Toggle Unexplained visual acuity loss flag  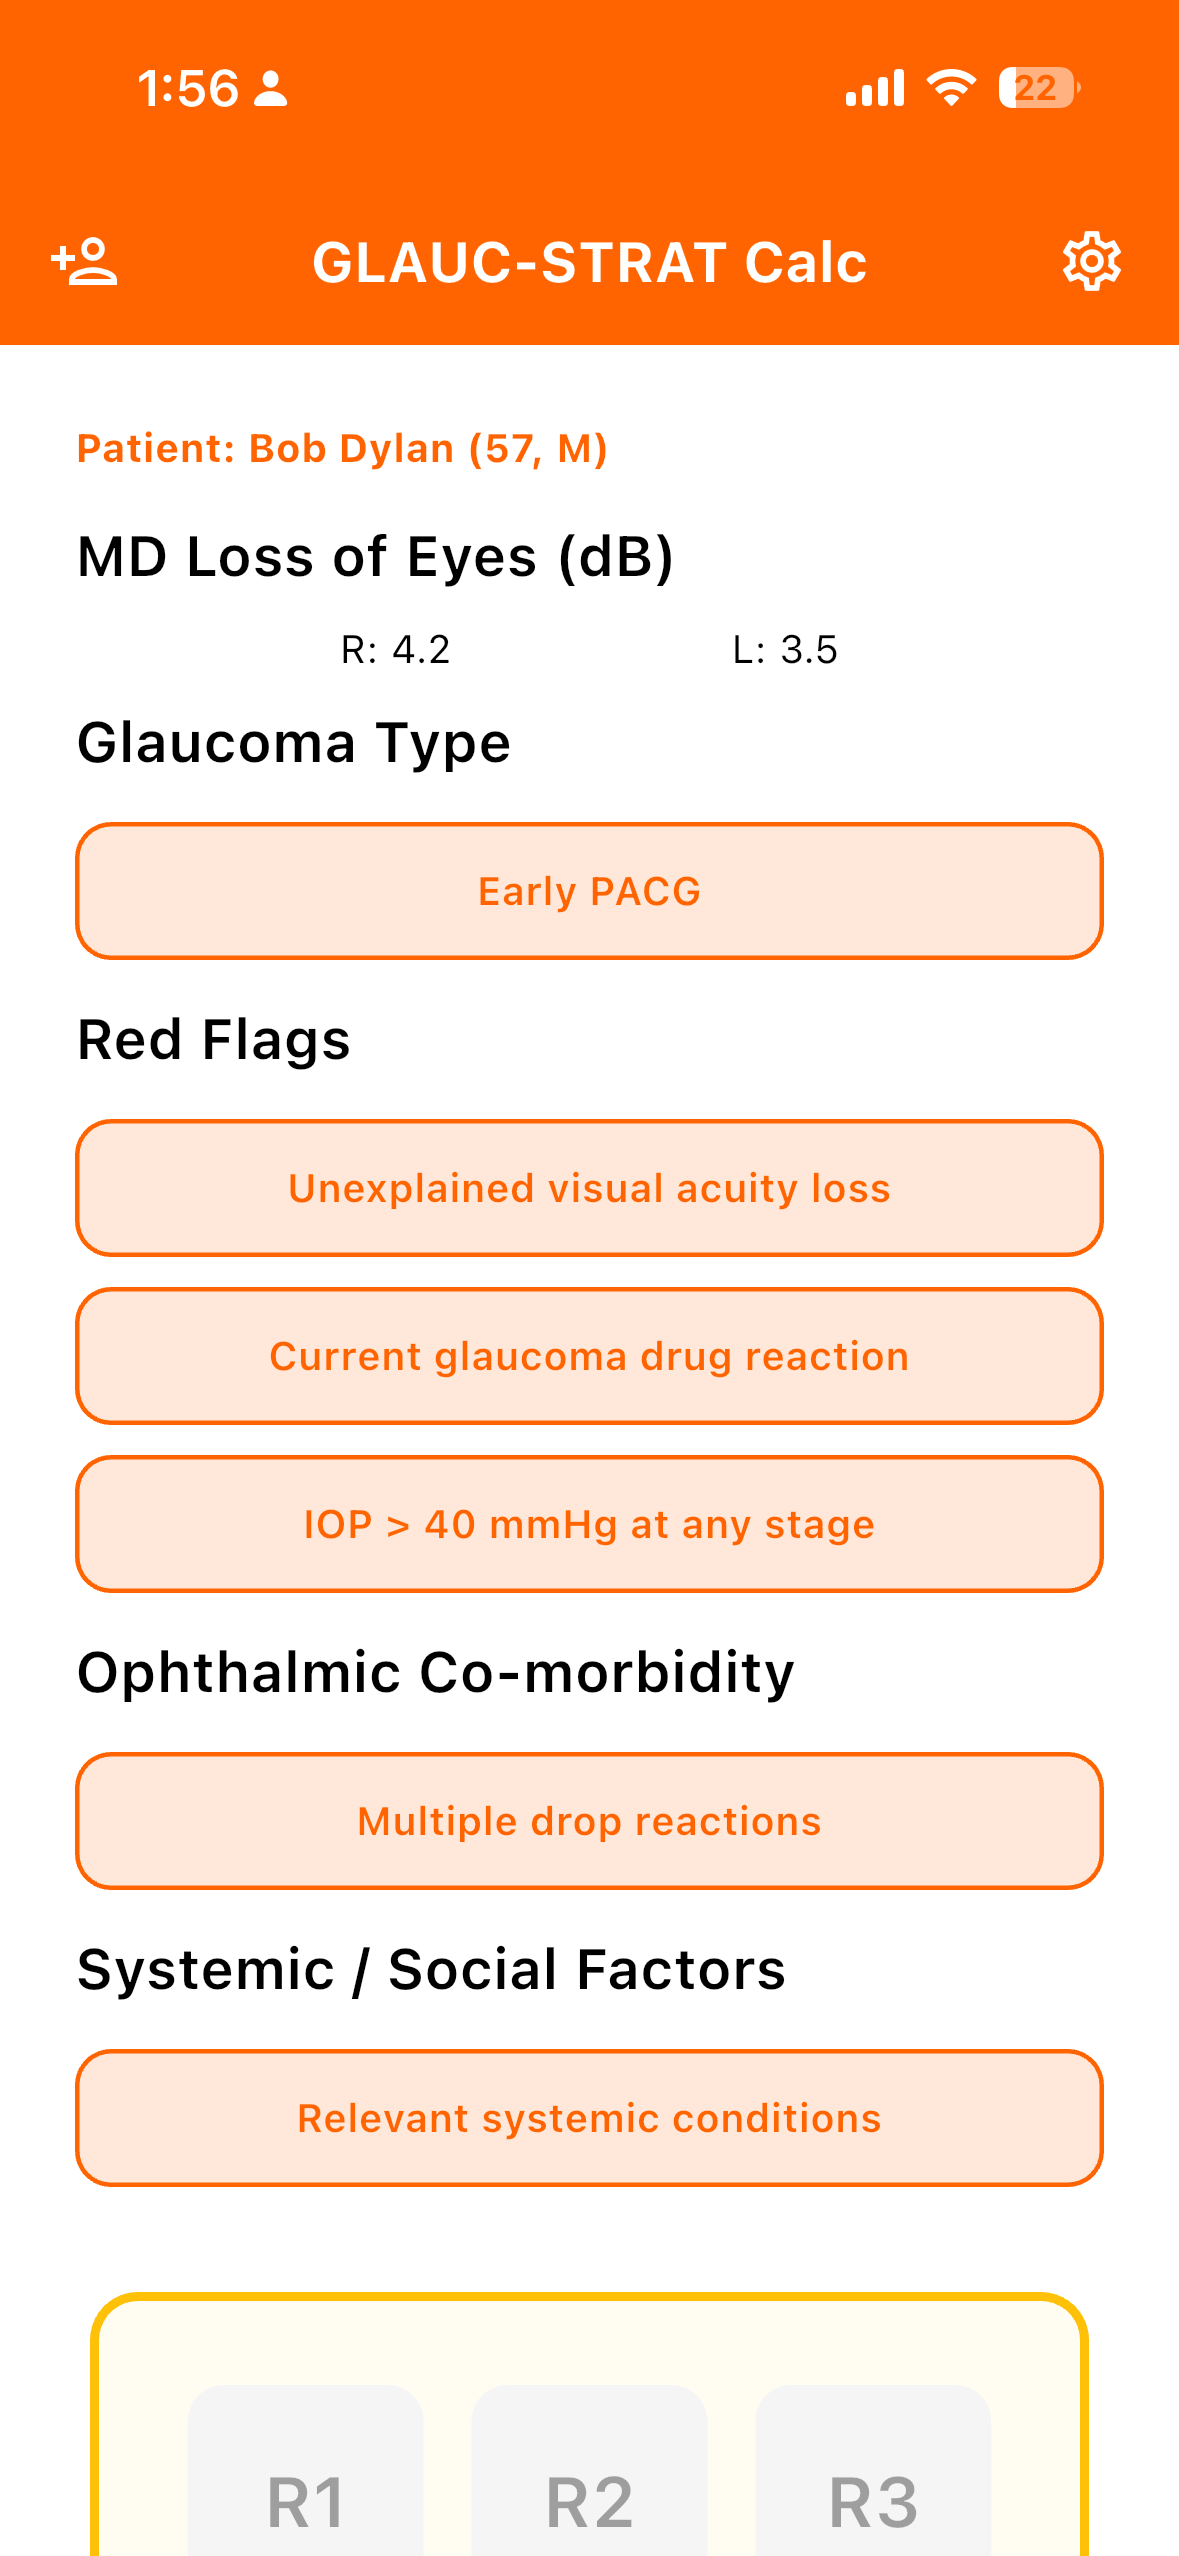coord(589,1188)
